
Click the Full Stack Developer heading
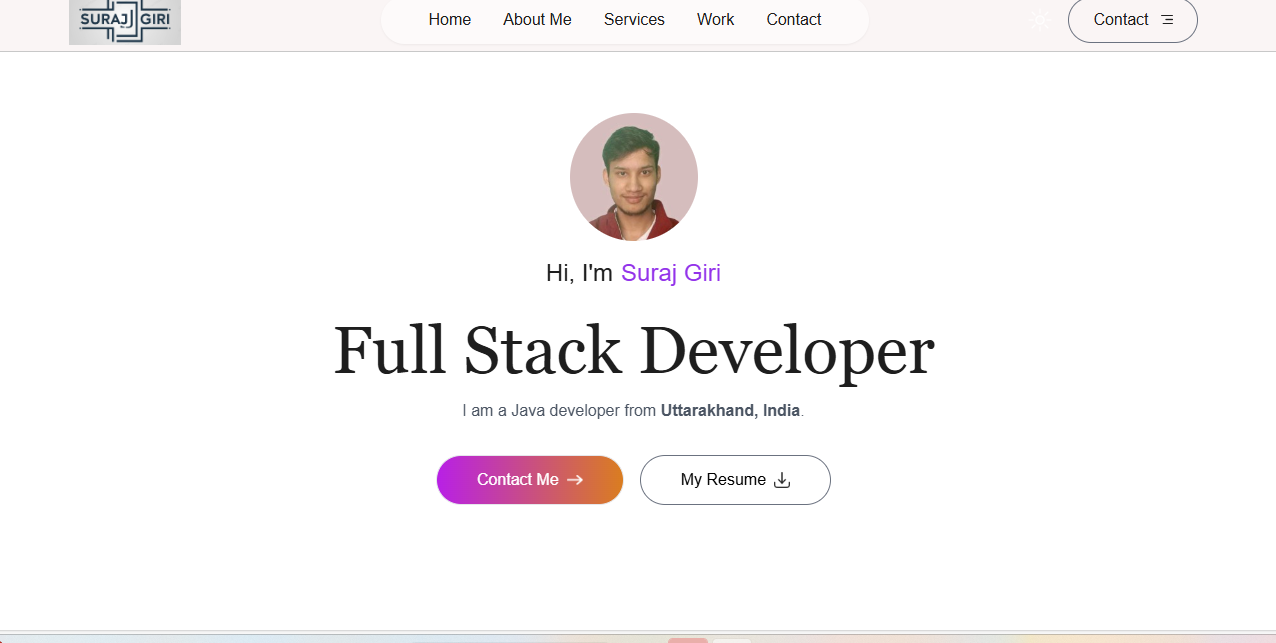coord(634,351)
